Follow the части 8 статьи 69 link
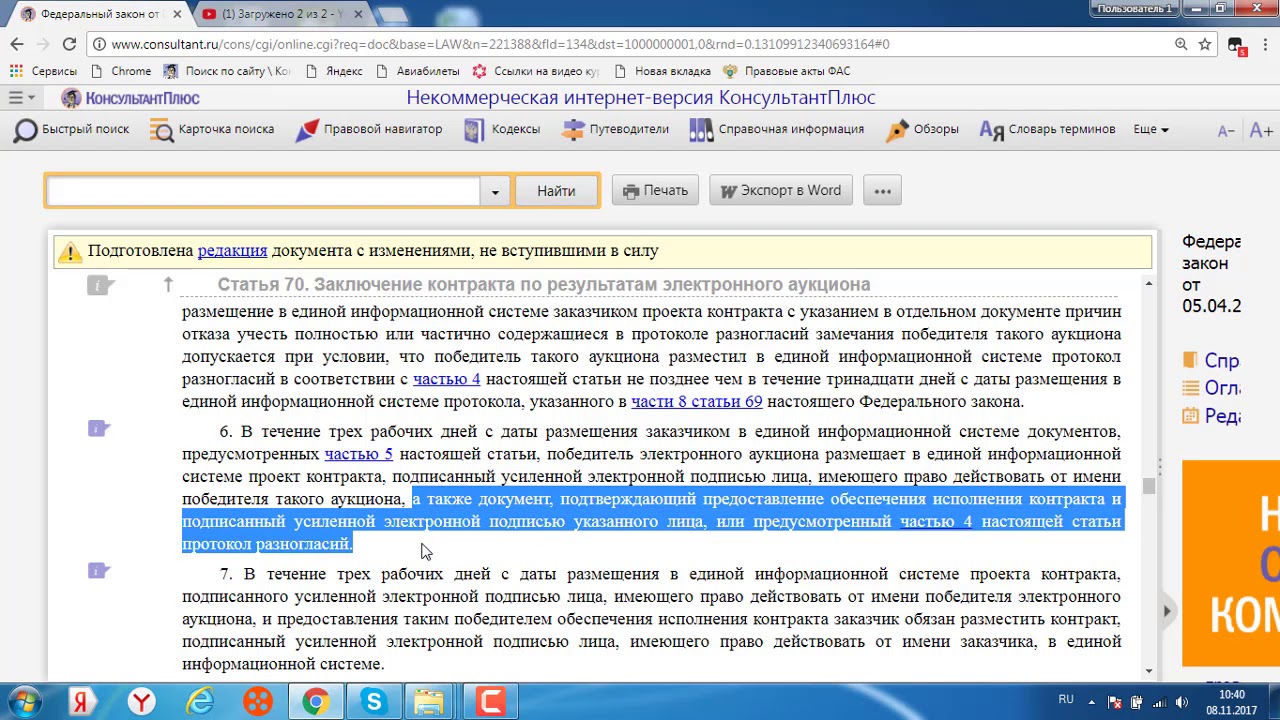Screen dimensions: 1280x720 click(697, 401)
